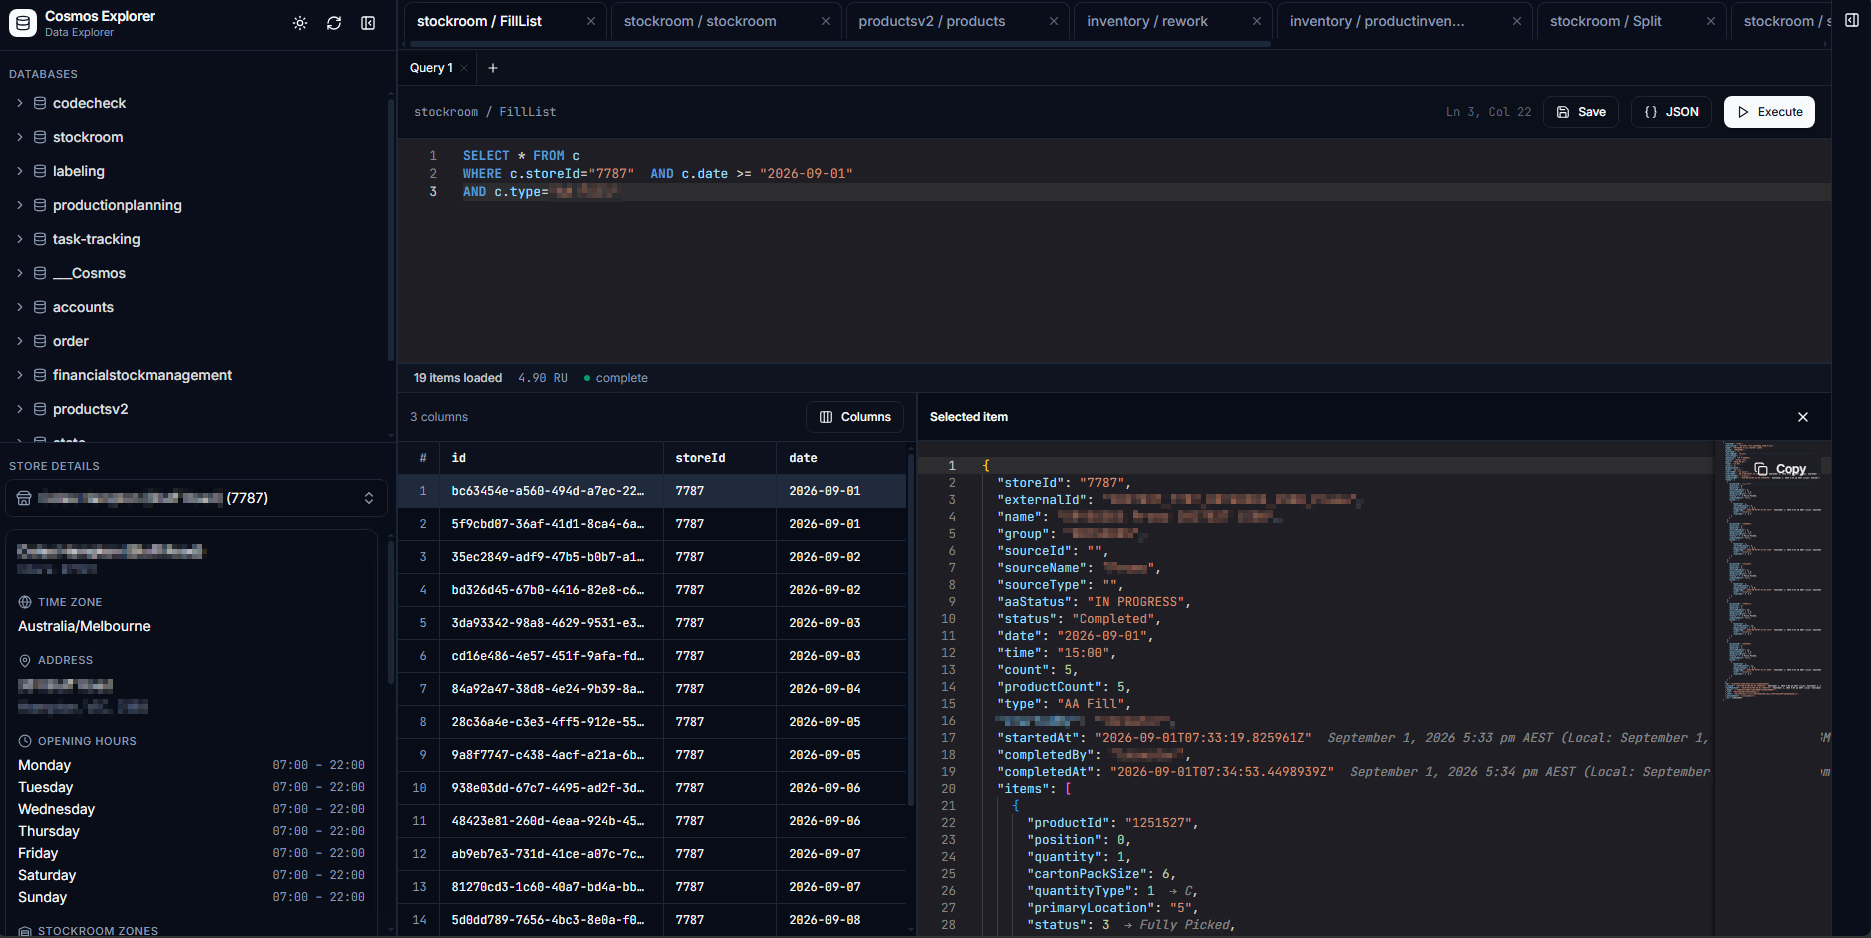Viewport: 1871px width, 938px height.
Task: Collapse the left sidebar panel icon
Action: tap(368, 23)
